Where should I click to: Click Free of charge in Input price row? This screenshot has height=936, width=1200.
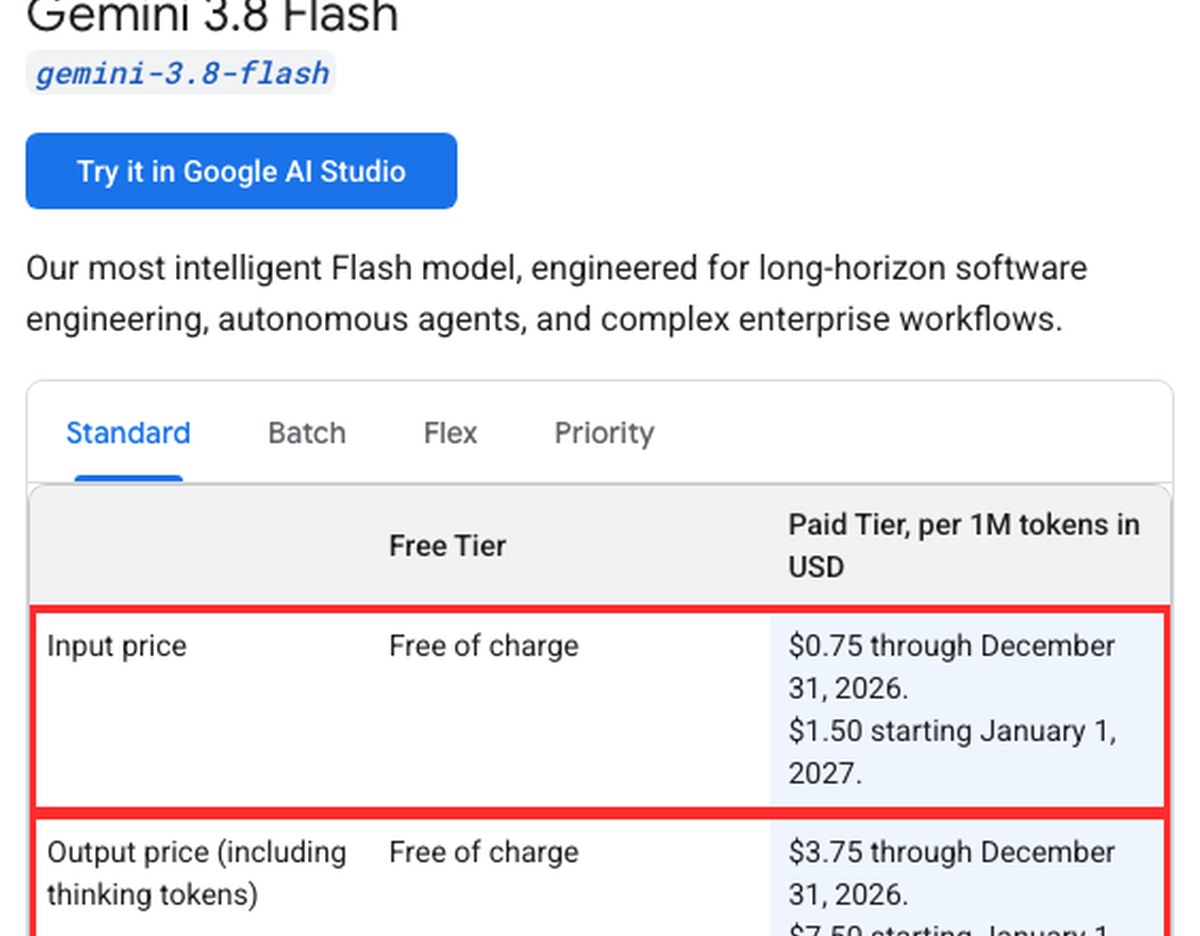484,646
